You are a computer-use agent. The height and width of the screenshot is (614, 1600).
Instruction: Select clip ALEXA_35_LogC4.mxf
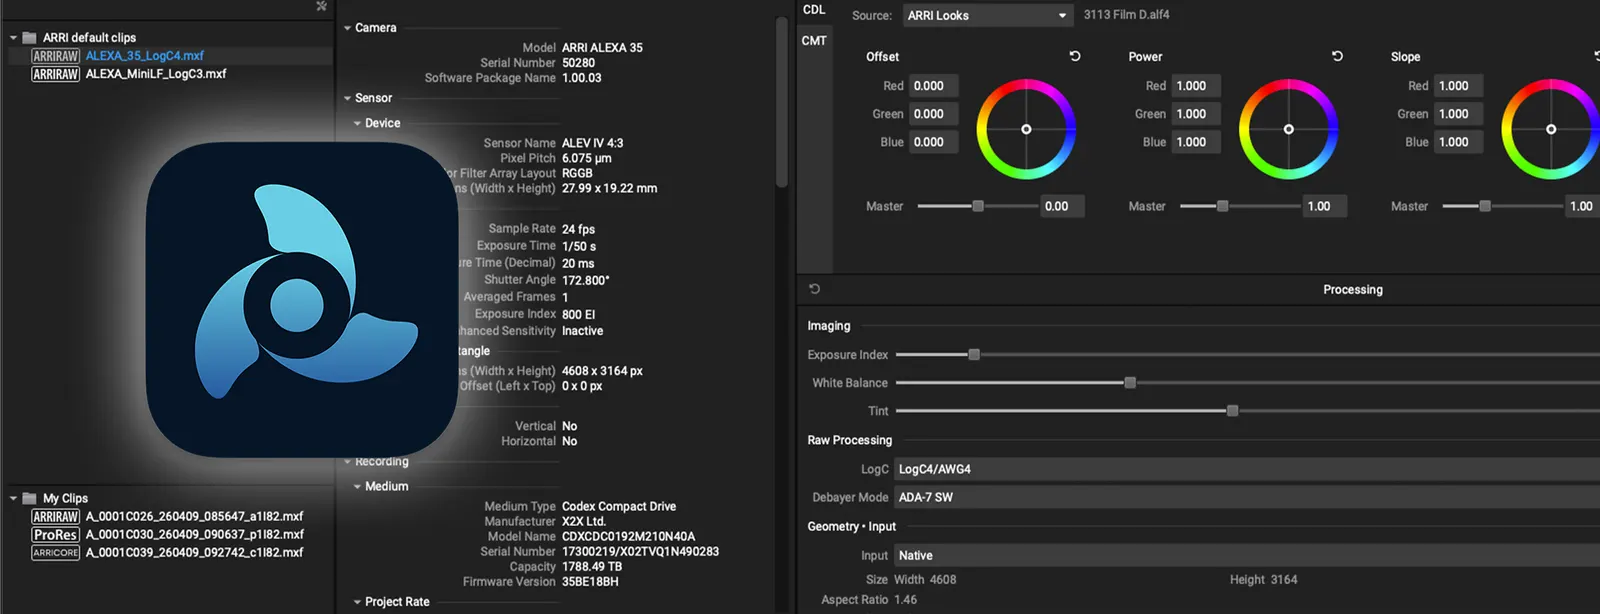click(145, 56)
